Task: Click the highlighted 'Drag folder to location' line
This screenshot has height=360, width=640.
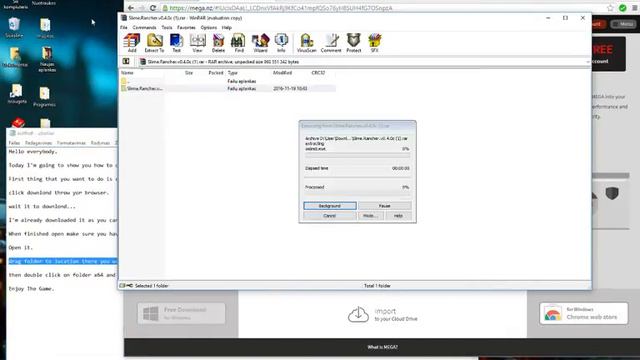Action: coord(63,261)
